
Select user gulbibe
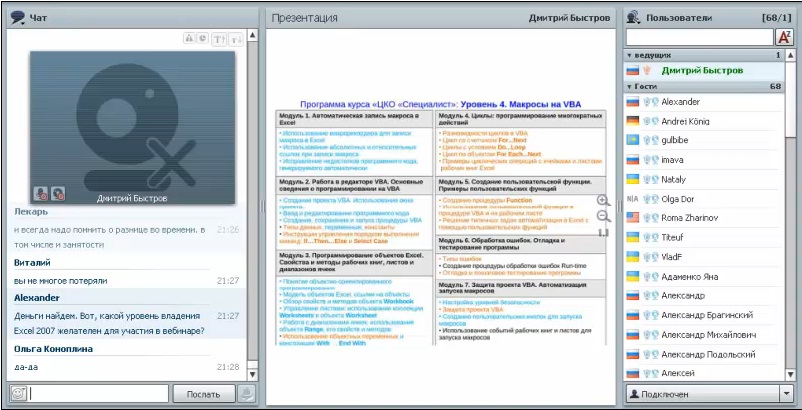[704, 140]
